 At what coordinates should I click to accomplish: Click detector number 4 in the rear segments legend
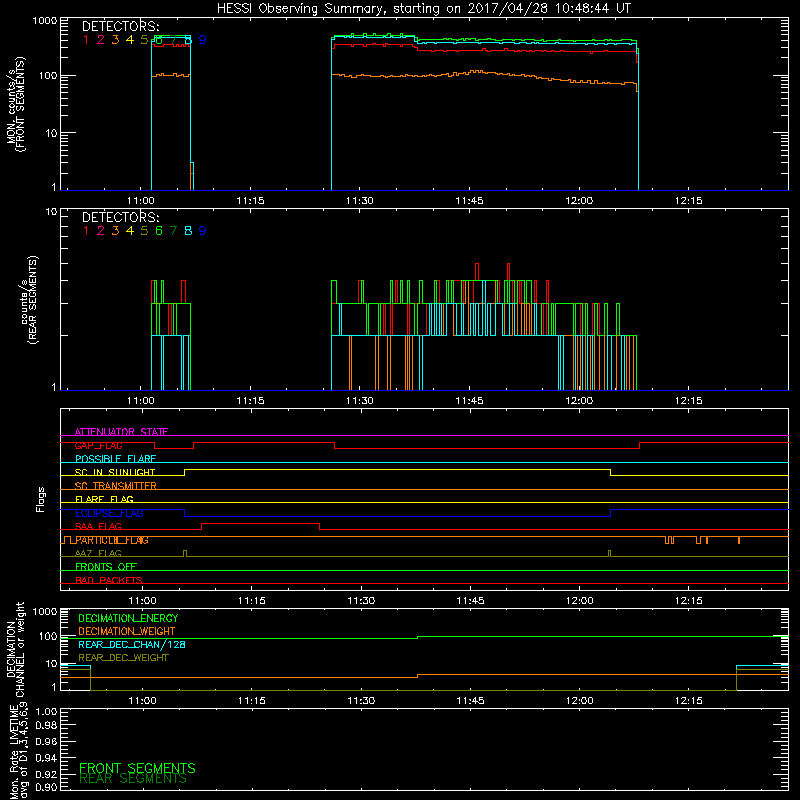(x=130, y=231)
